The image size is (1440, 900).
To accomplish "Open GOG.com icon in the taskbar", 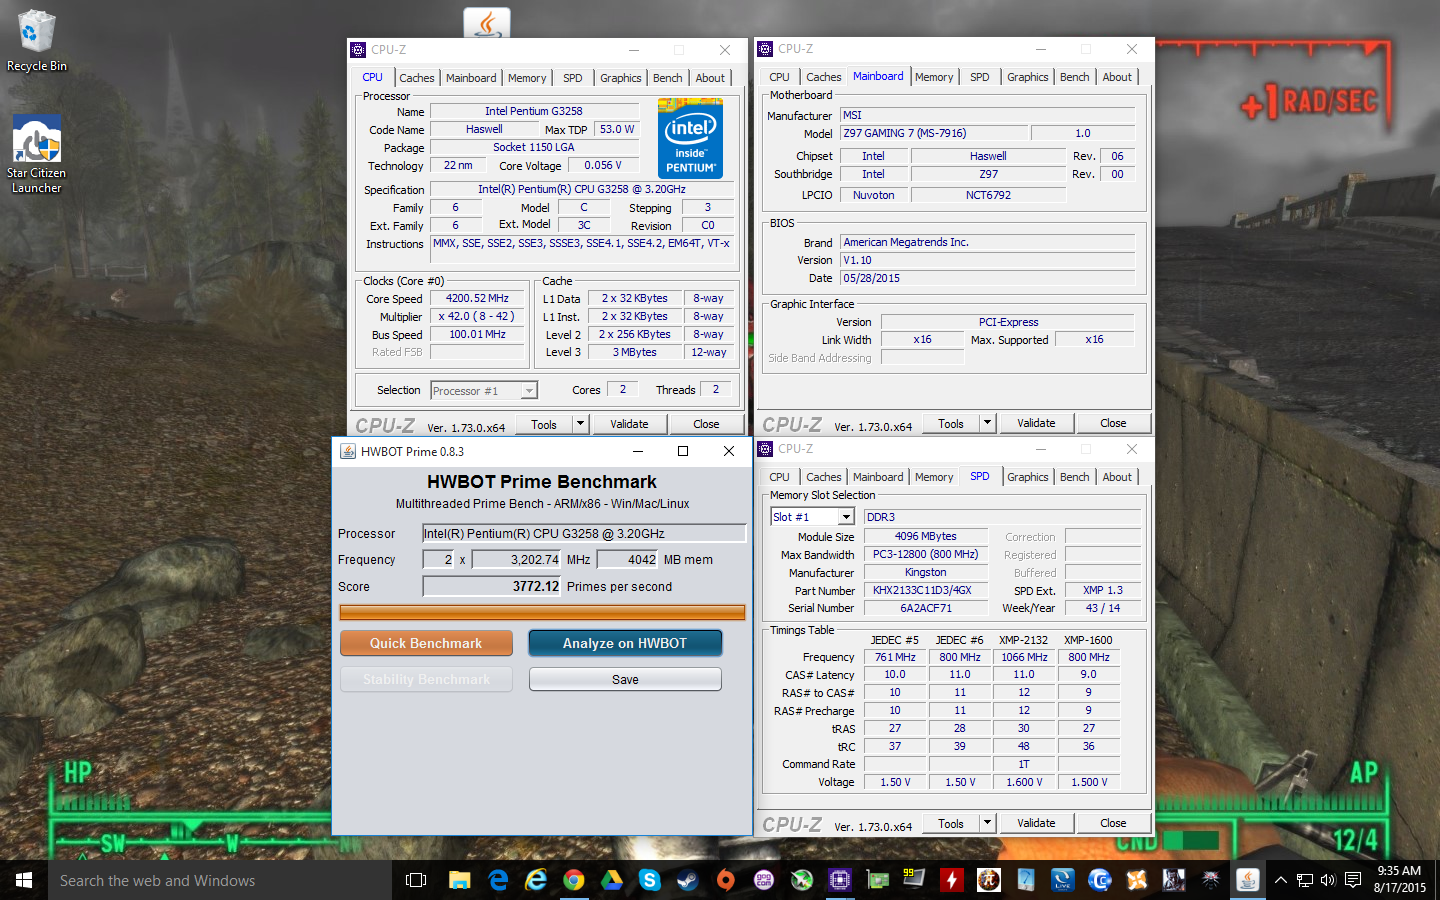I will pyautogui.click(x=764, y=880).
